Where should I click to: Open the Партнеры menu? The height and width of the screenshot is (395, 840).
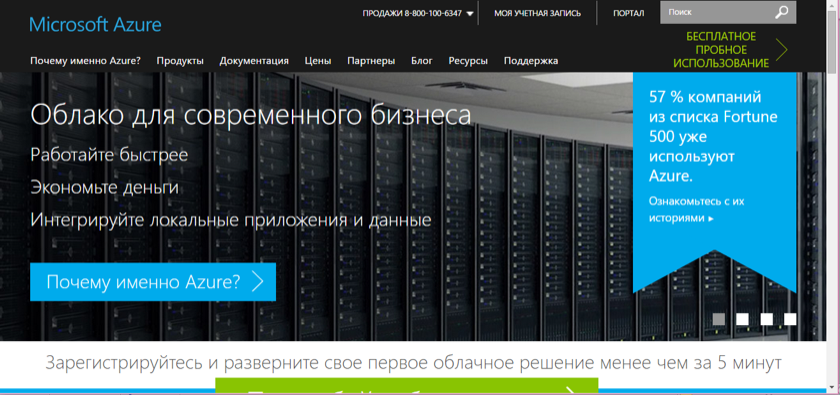point(371,61)
